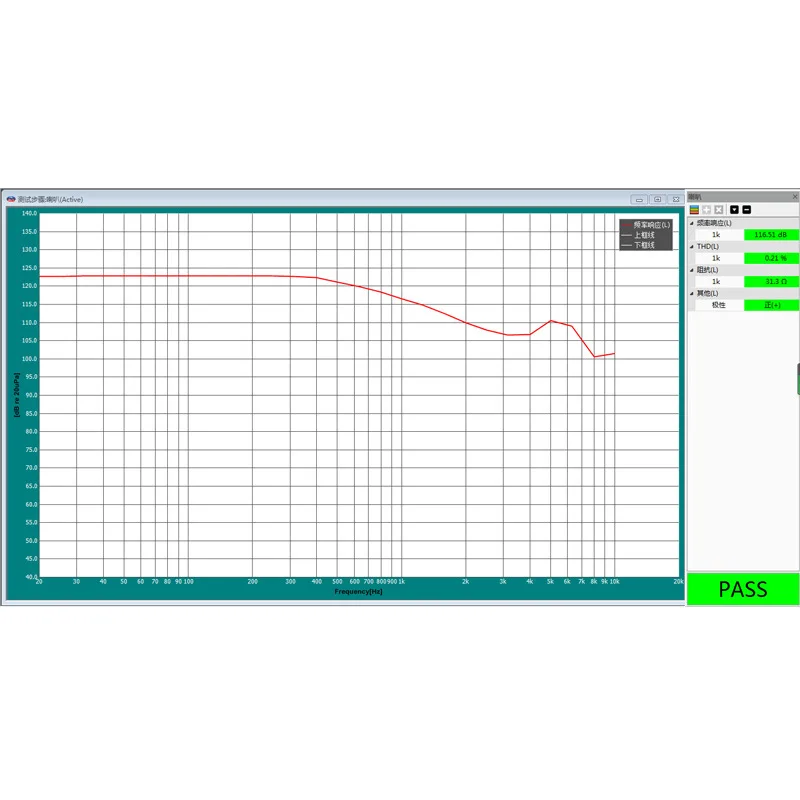
Task: Restore the chart window using middle title button
Action: click(x=658, y=199)
